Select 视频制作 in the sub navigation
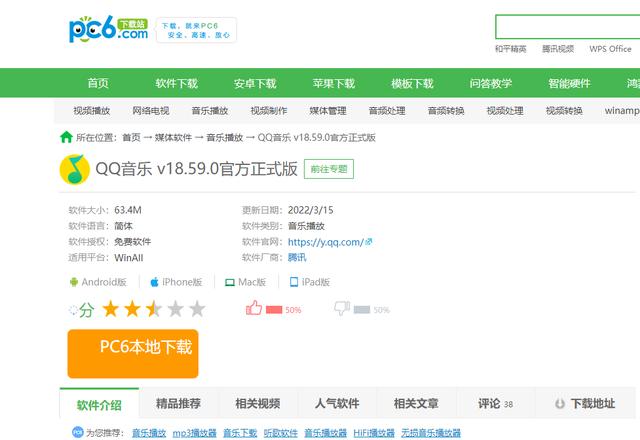The width and height of the screenshot is (640, 440). (x=269, y=111)
